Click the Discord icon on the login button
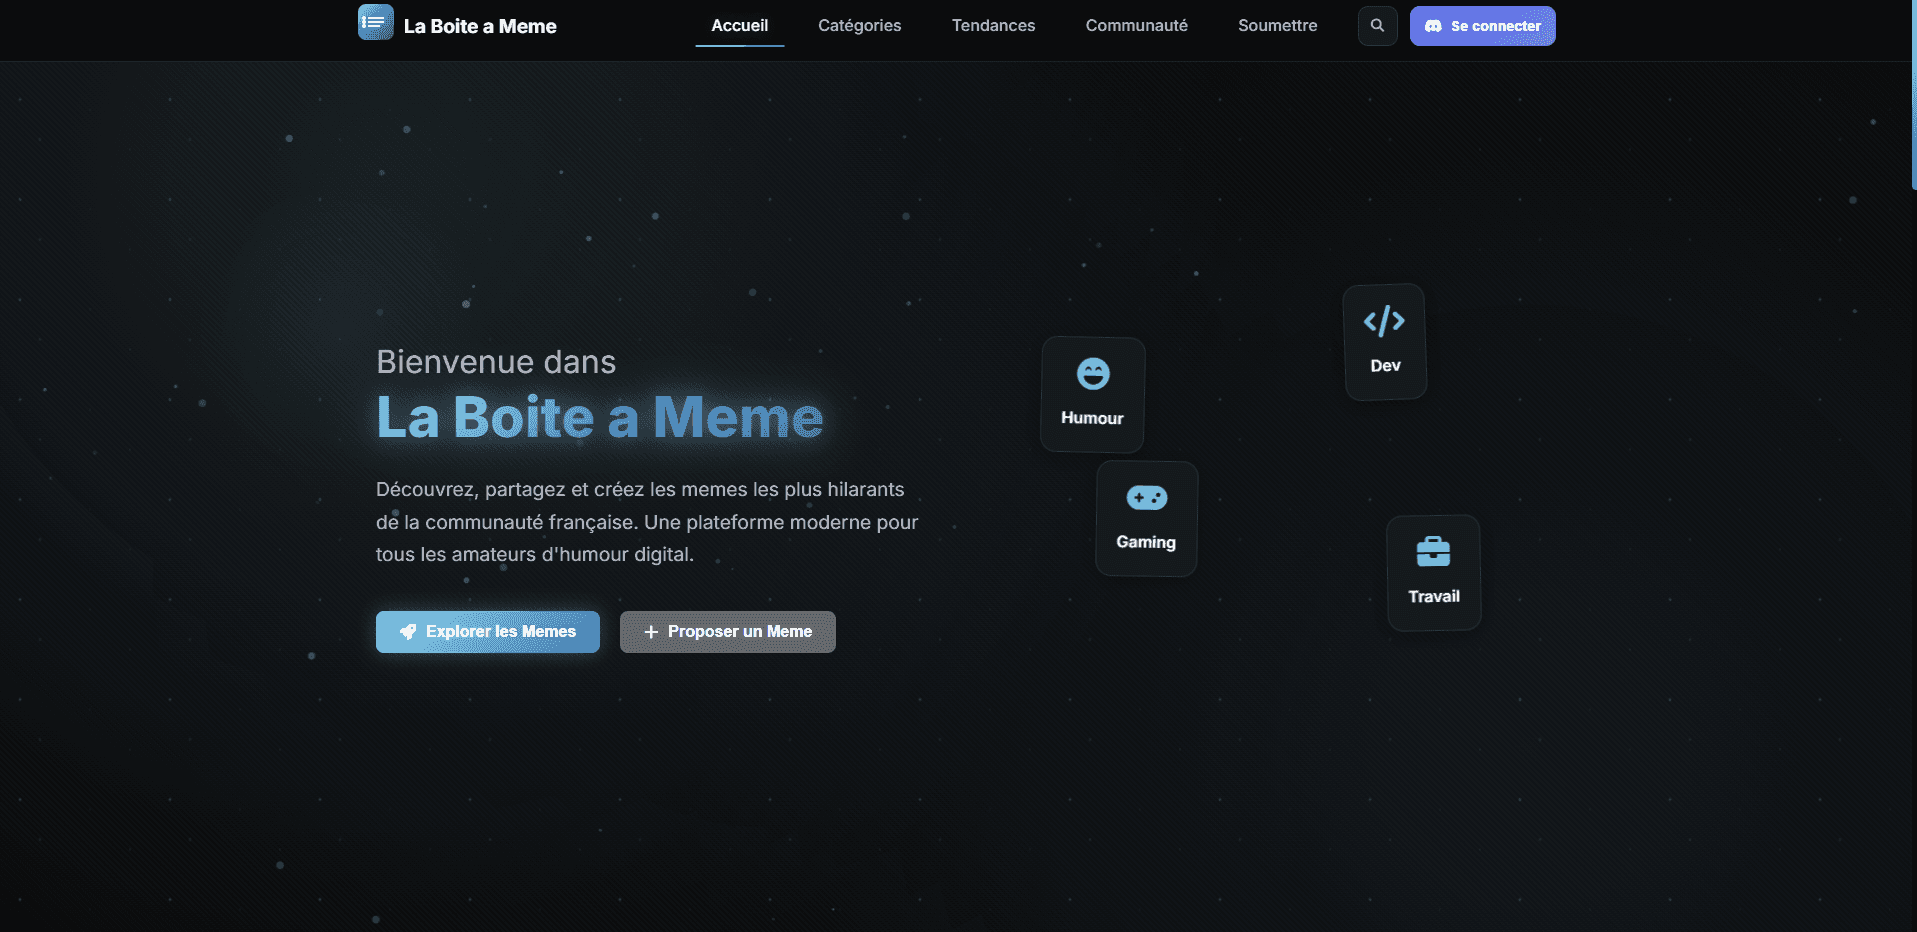The height and width of the screenshot is (932, 1917). (1433, 26)
